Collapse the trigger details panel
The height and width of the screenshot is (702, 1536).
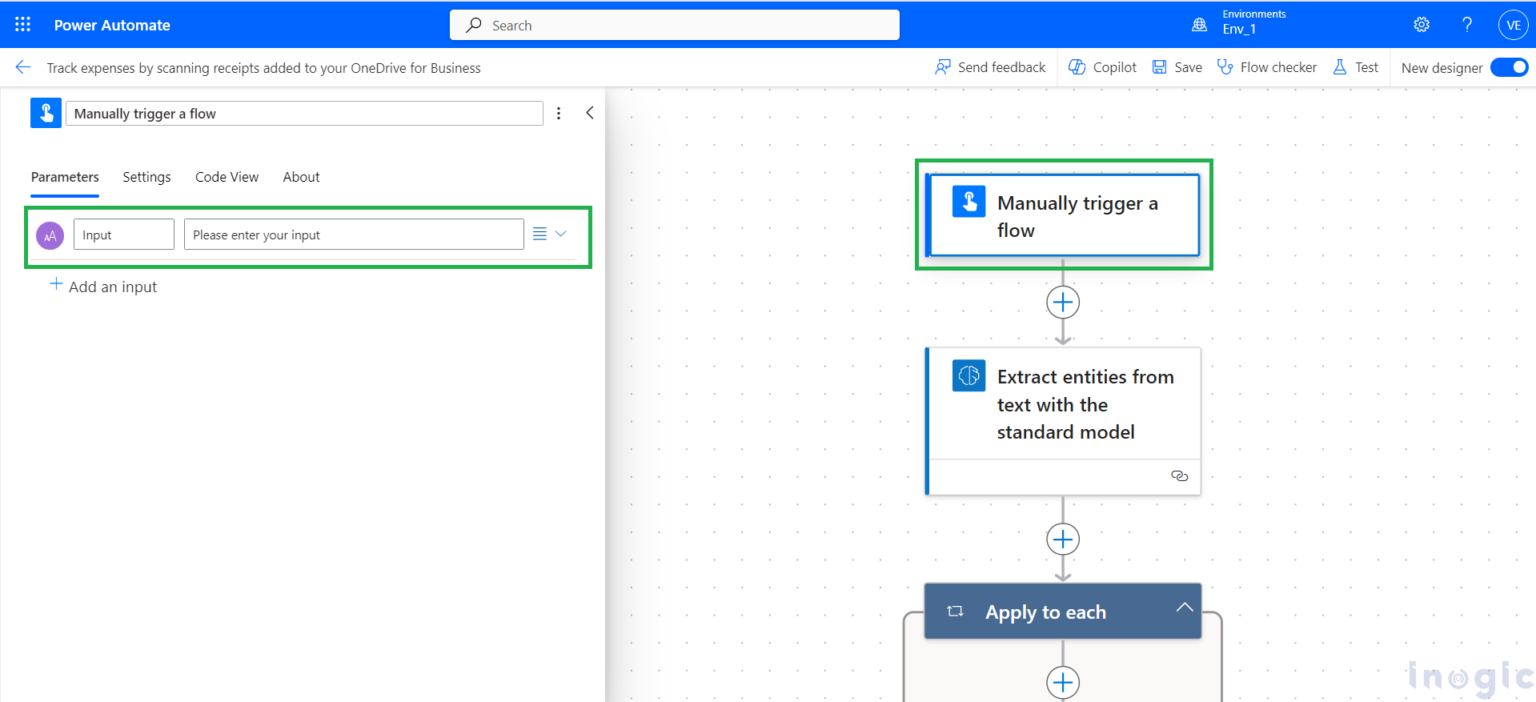(589, 113)
